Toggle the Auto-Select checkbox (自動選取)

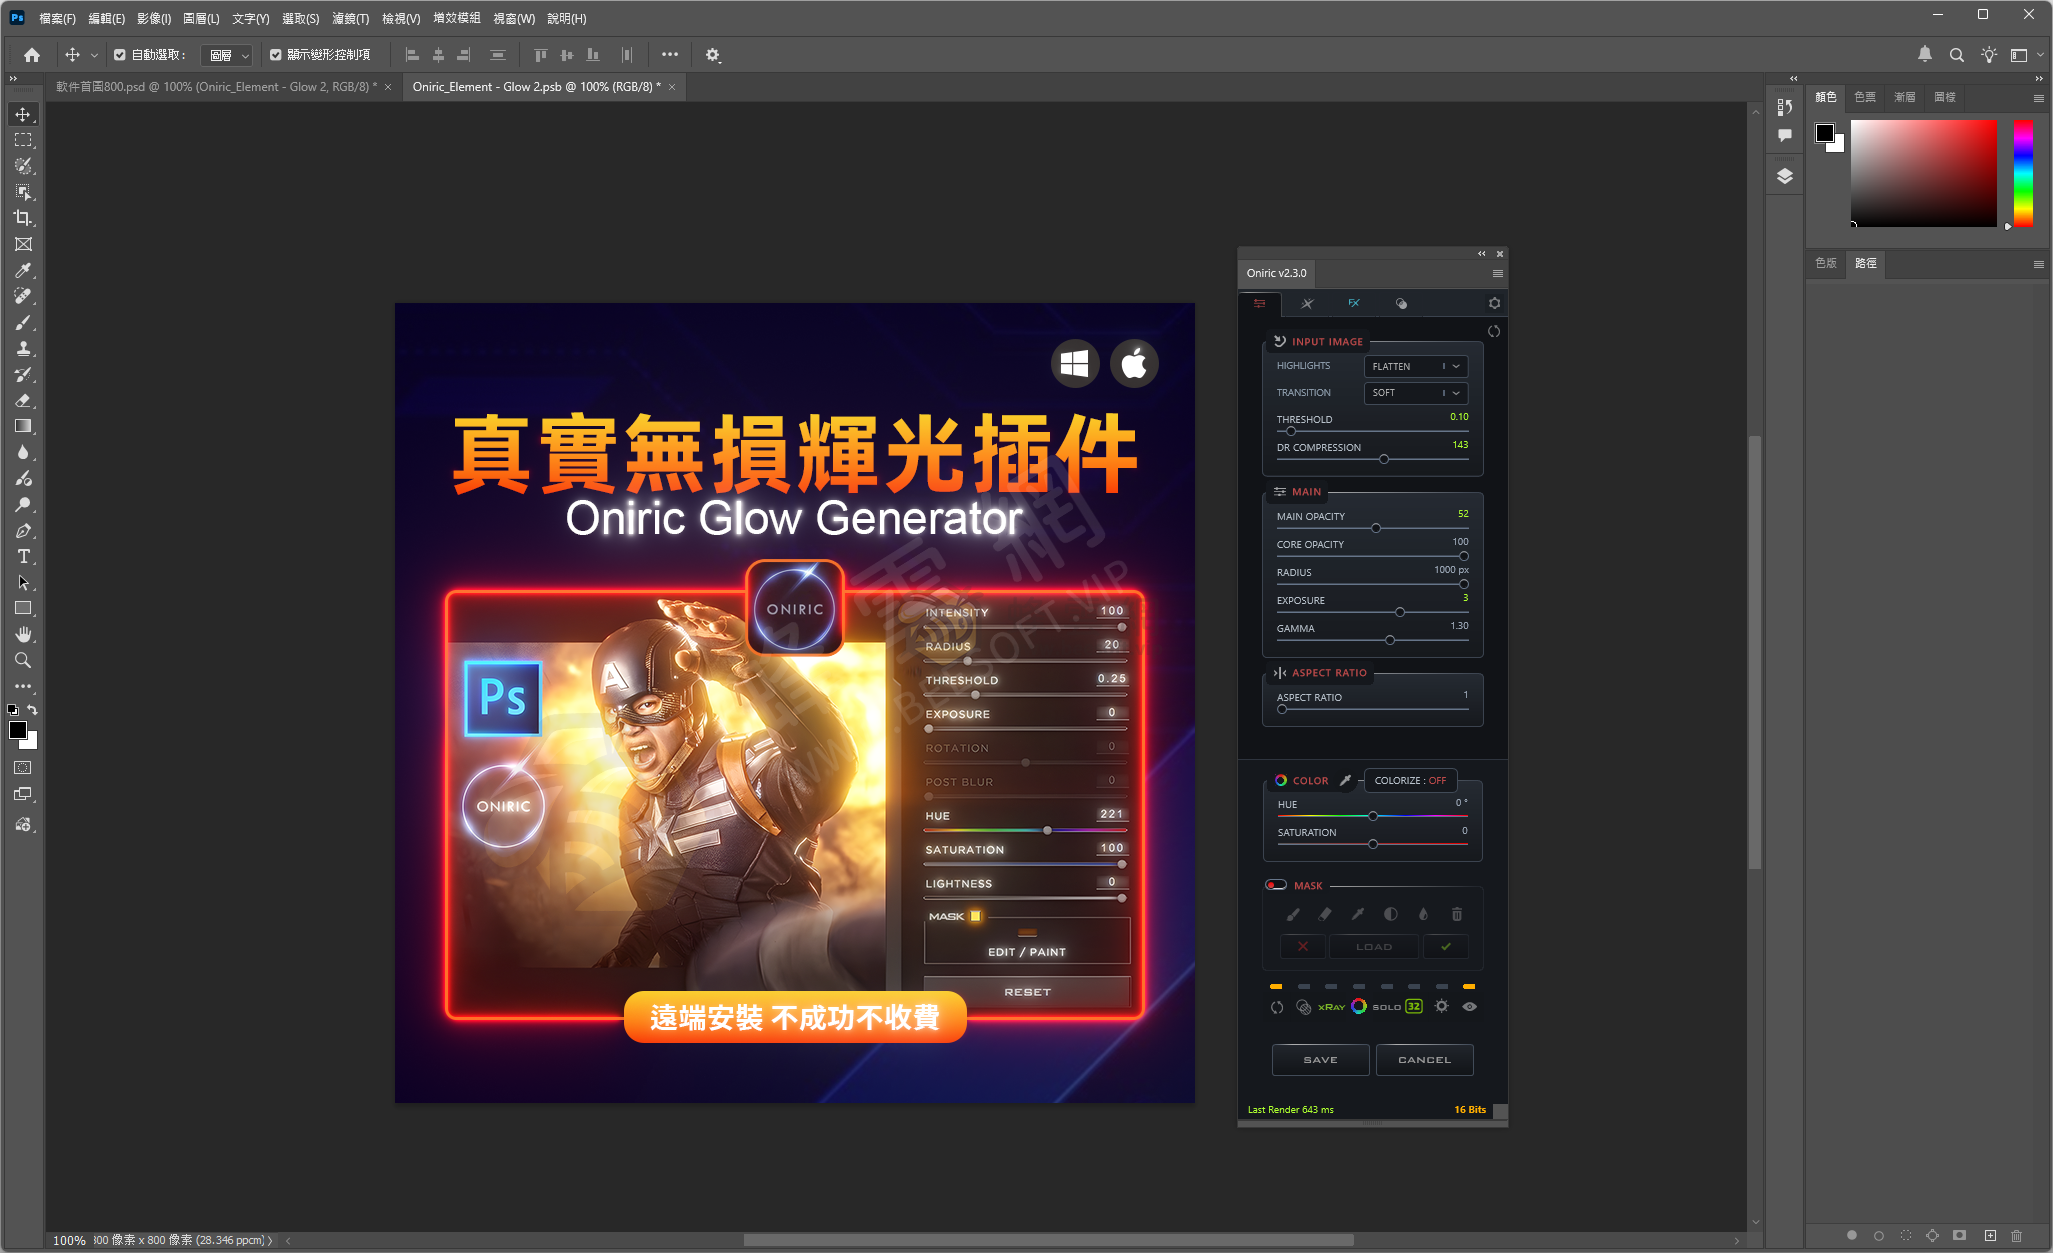click(x=120, y=55)
